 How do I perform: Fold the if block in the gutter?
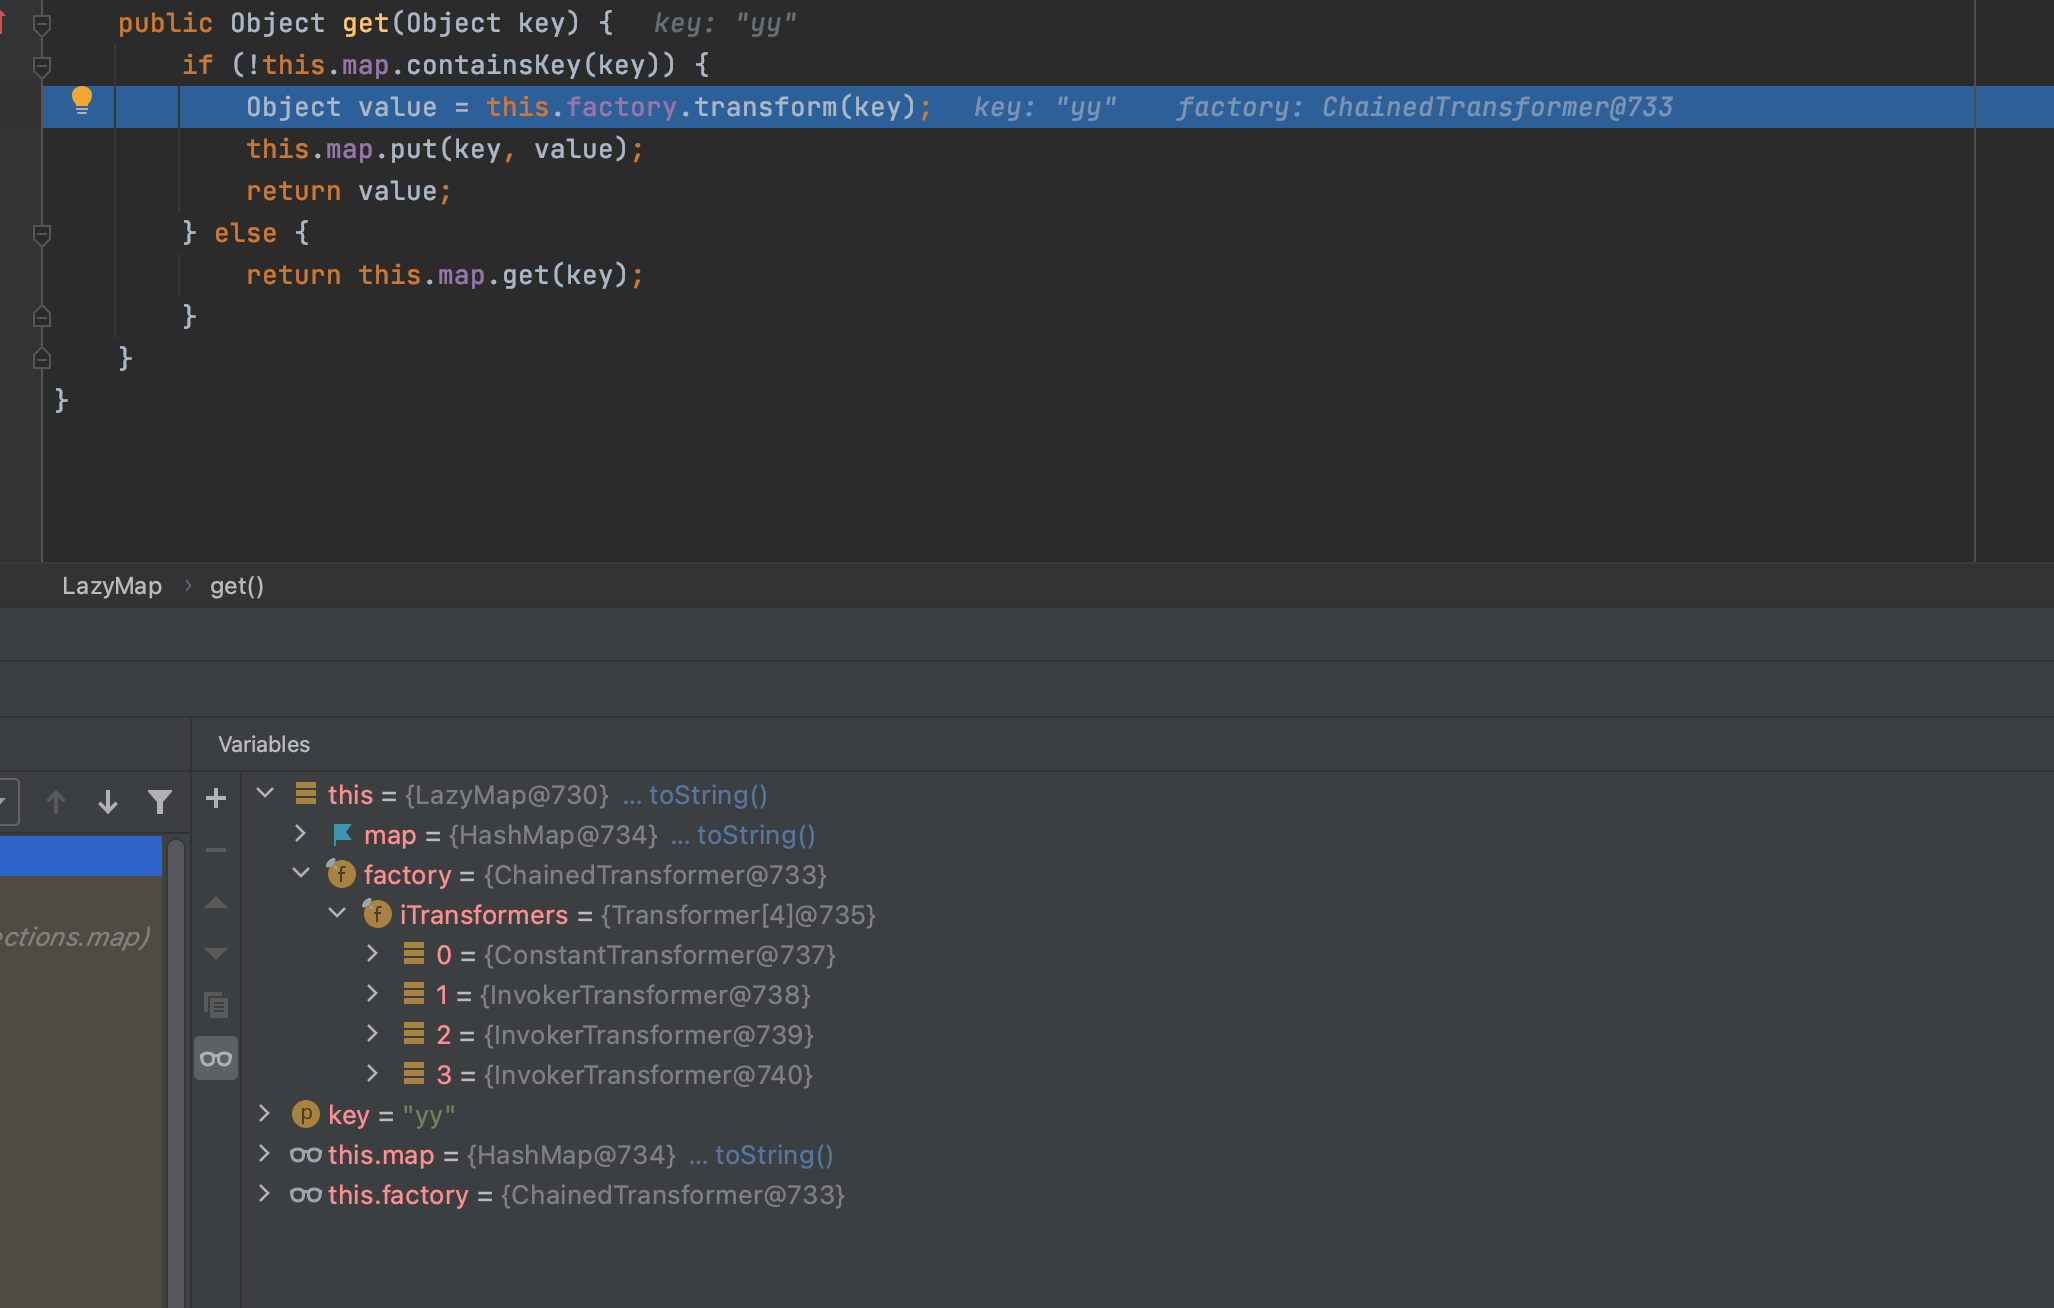[x=42, y=66]
